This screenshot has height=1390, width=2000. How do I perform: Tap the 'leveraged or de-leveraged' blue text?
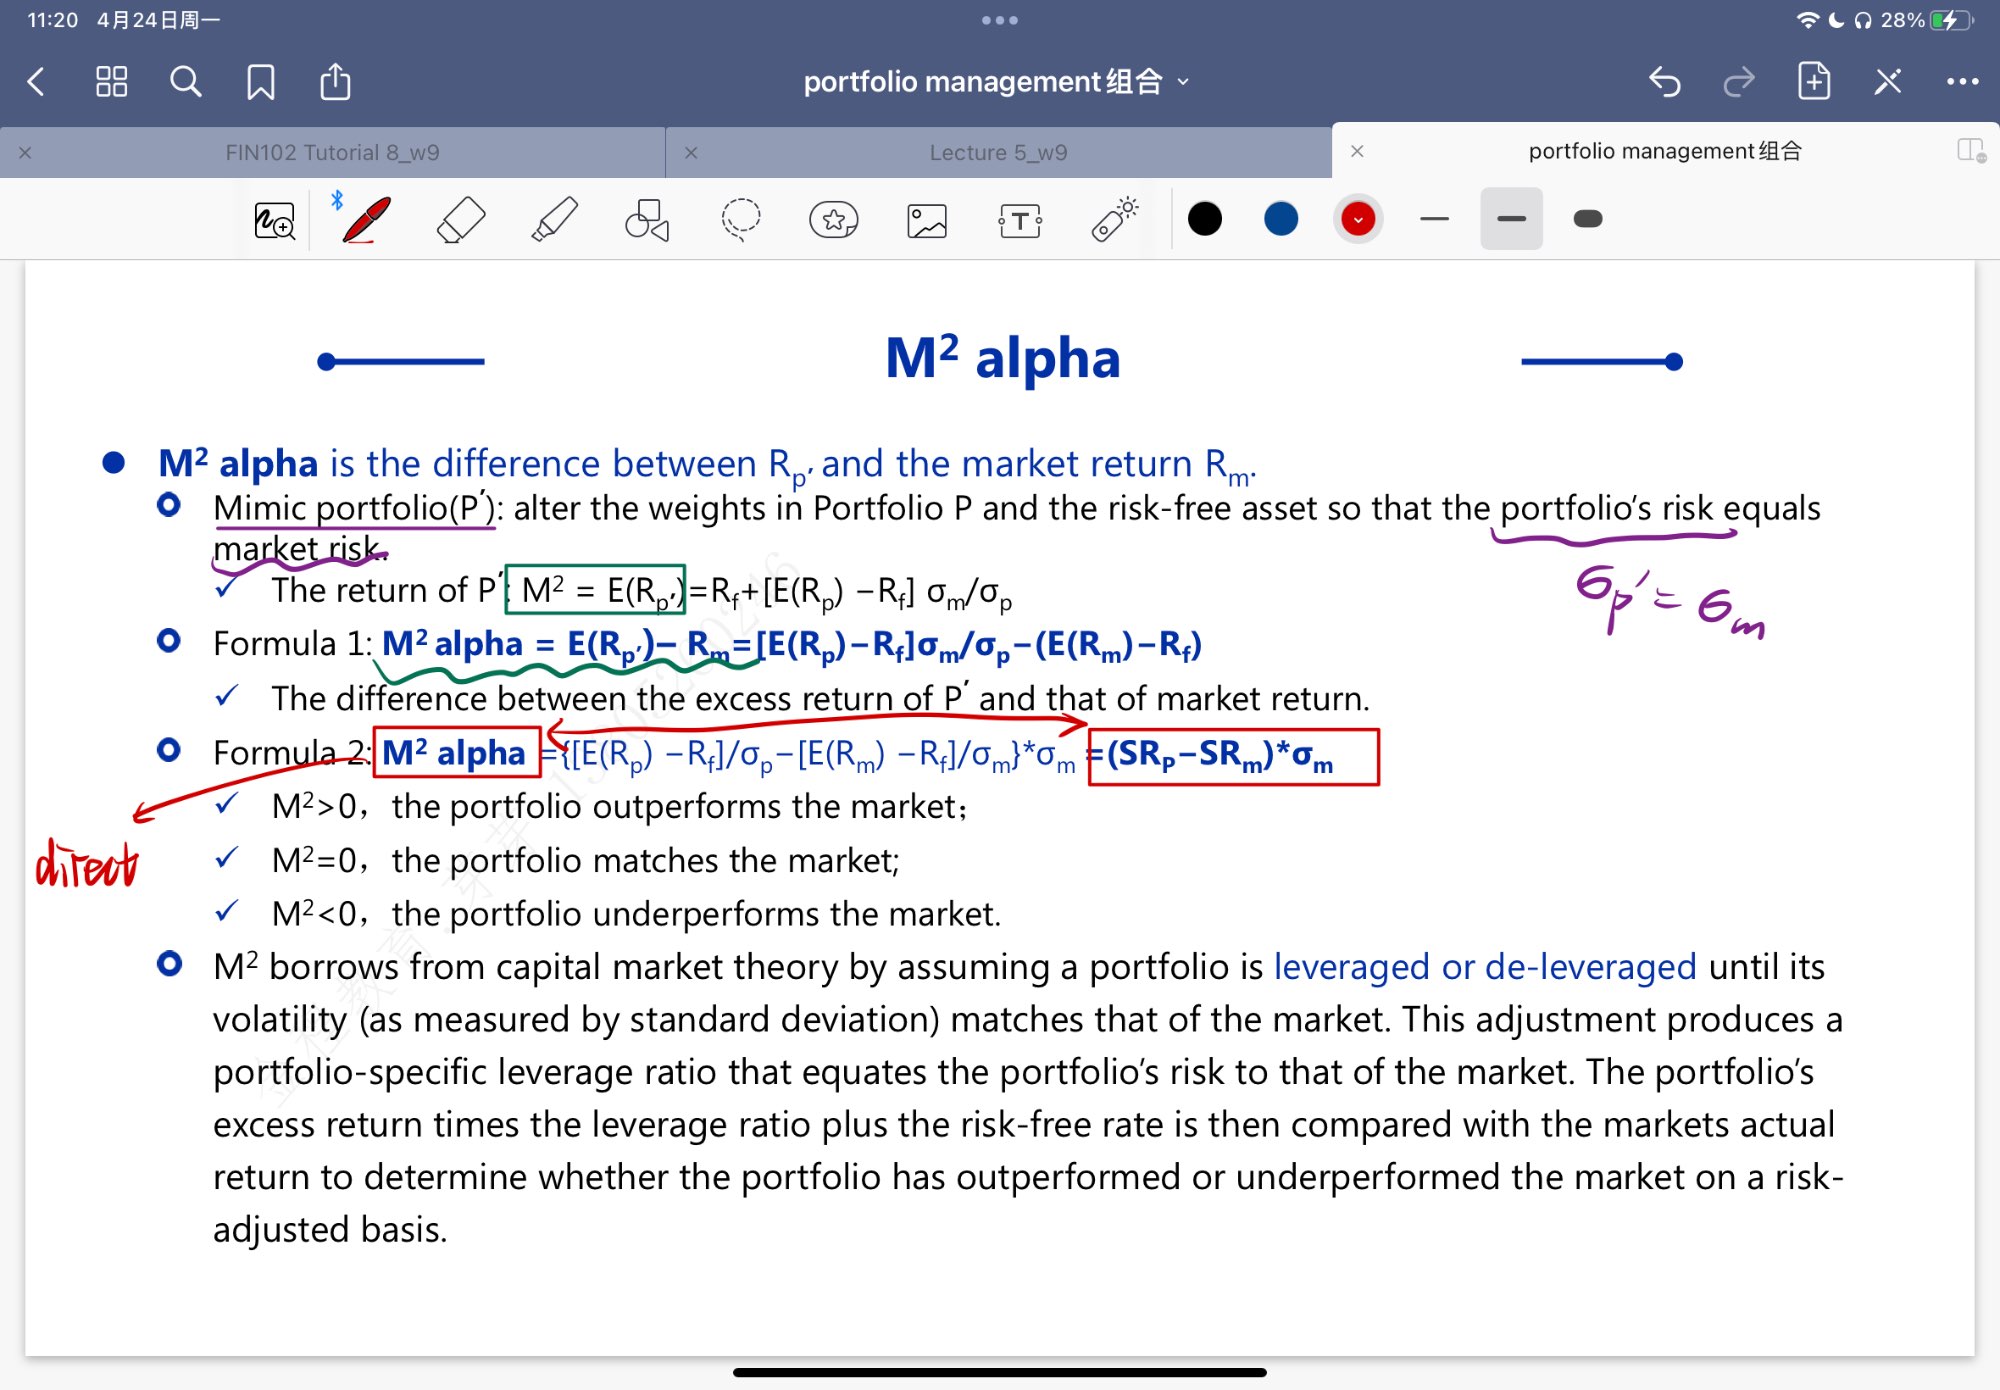1485,967
